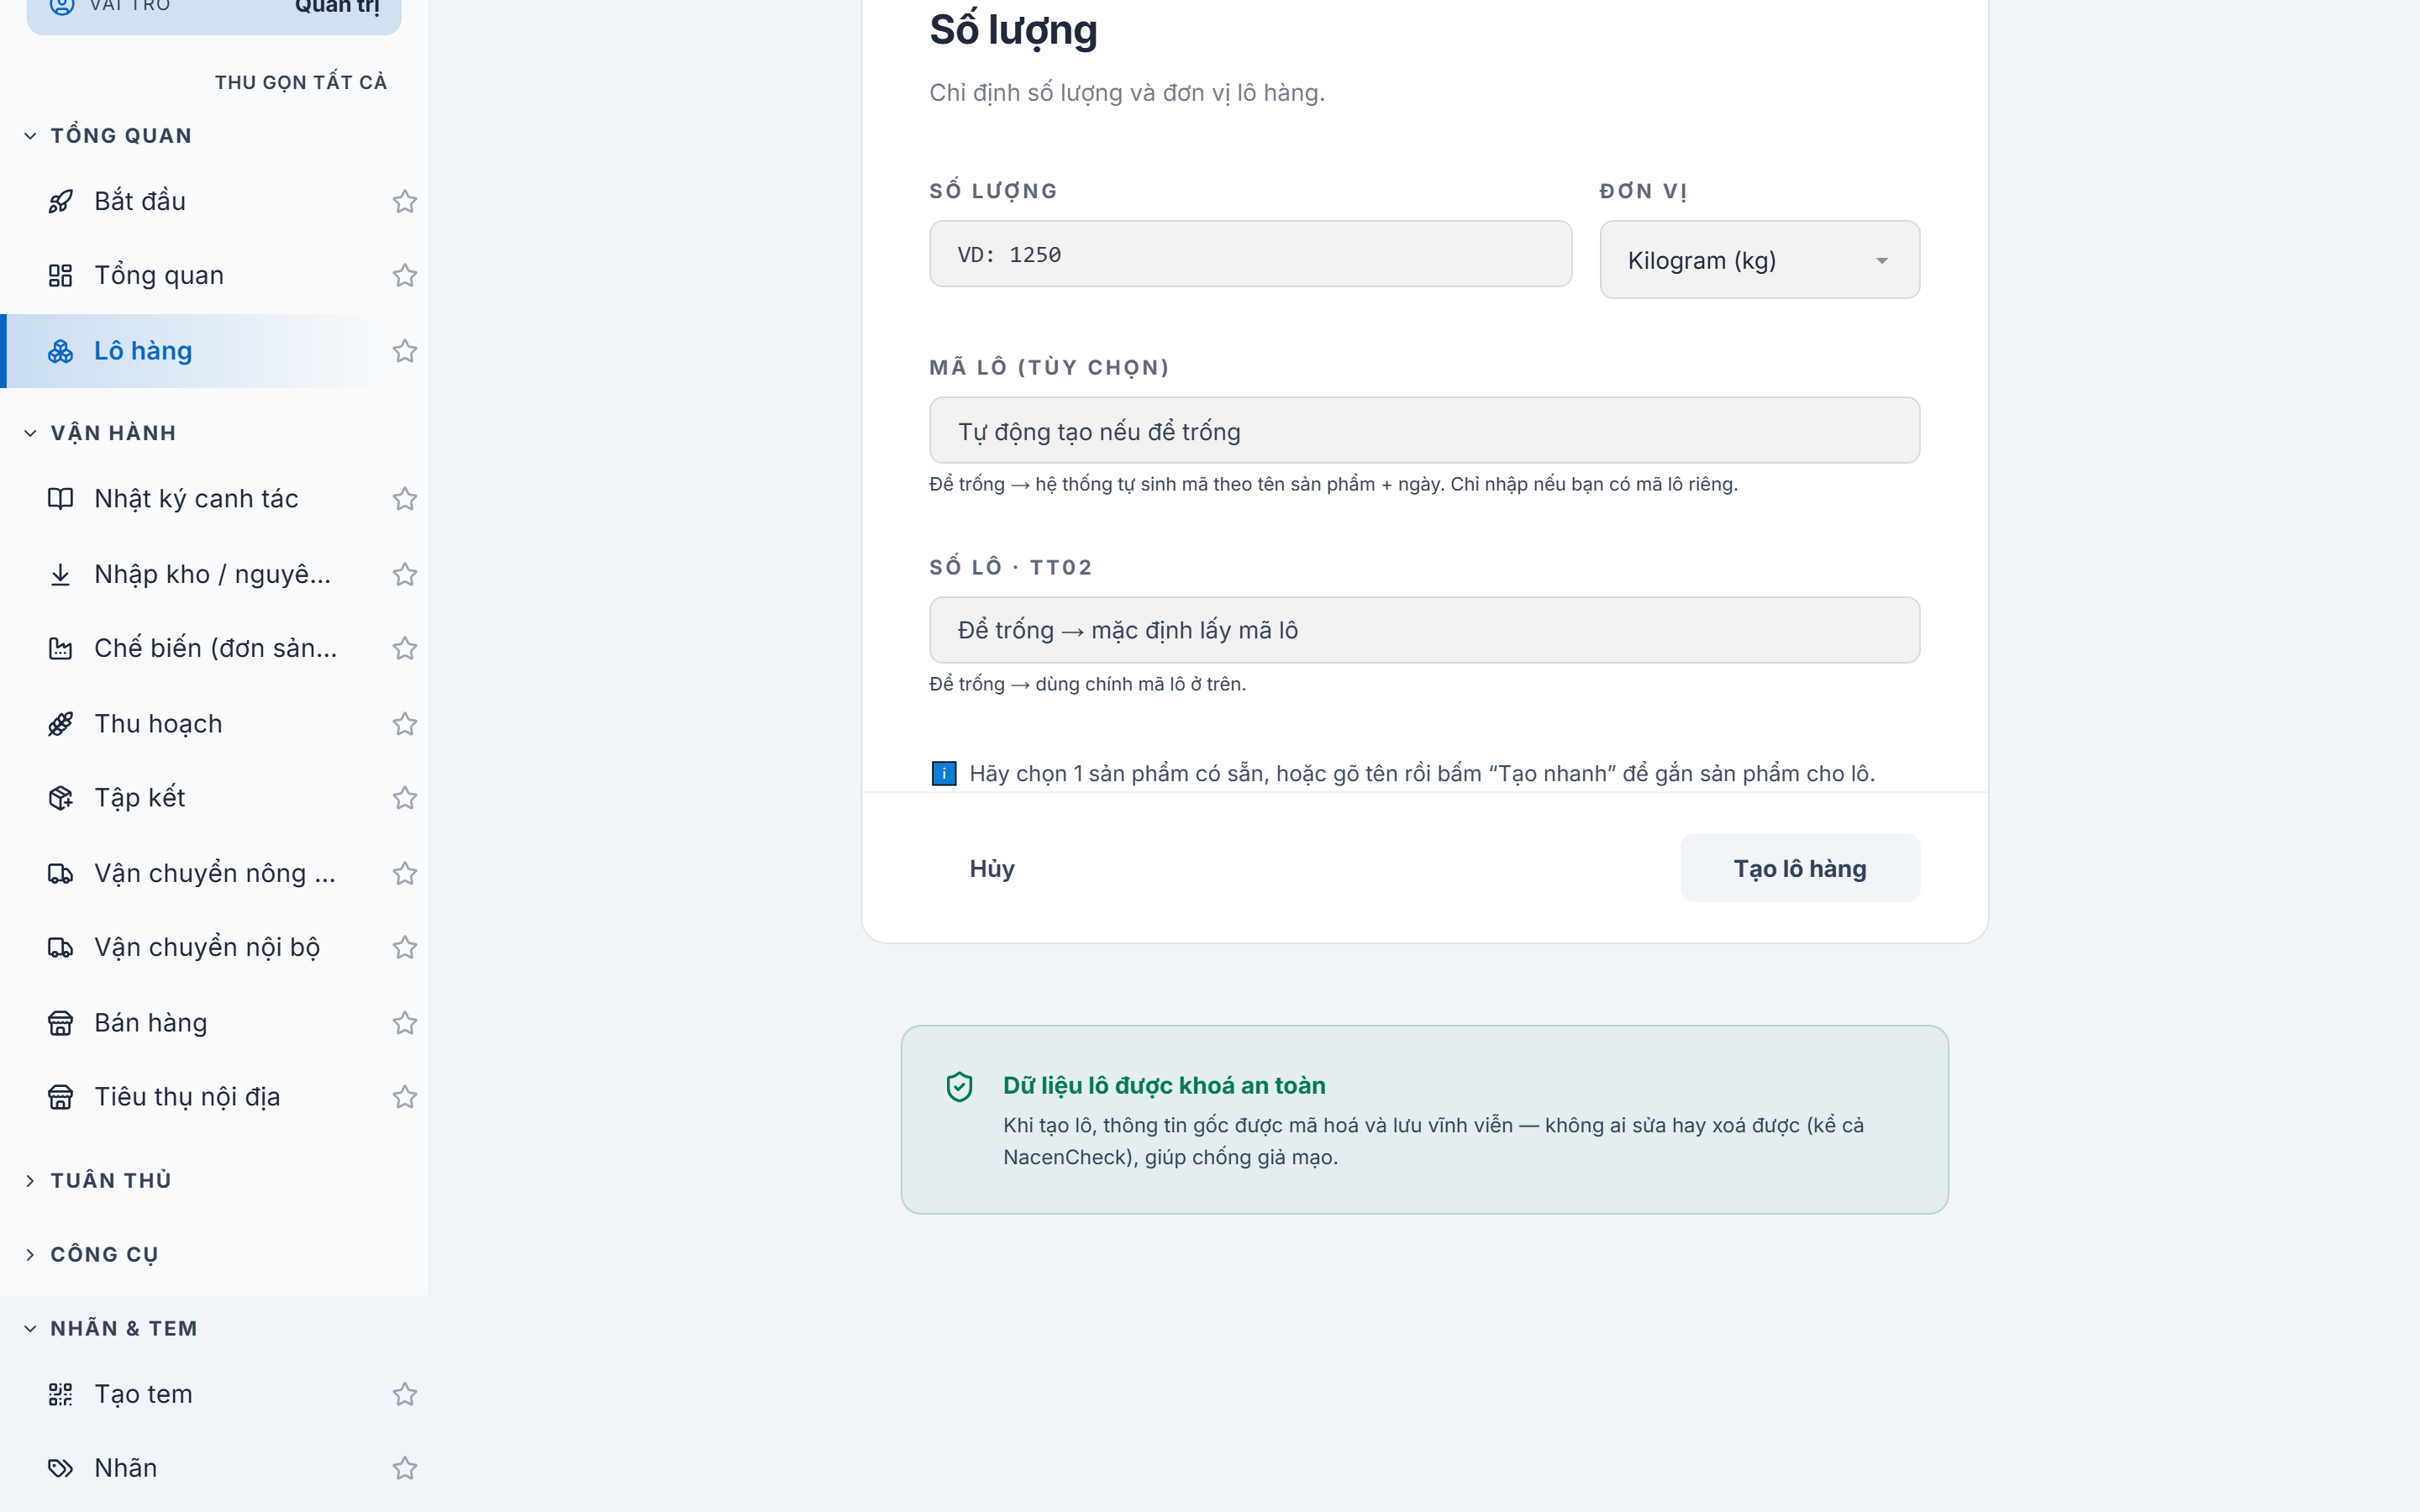2420x1512 pixels.
Task: Toggle the favorite star for Lô hàng
Action: pos(405,351)
